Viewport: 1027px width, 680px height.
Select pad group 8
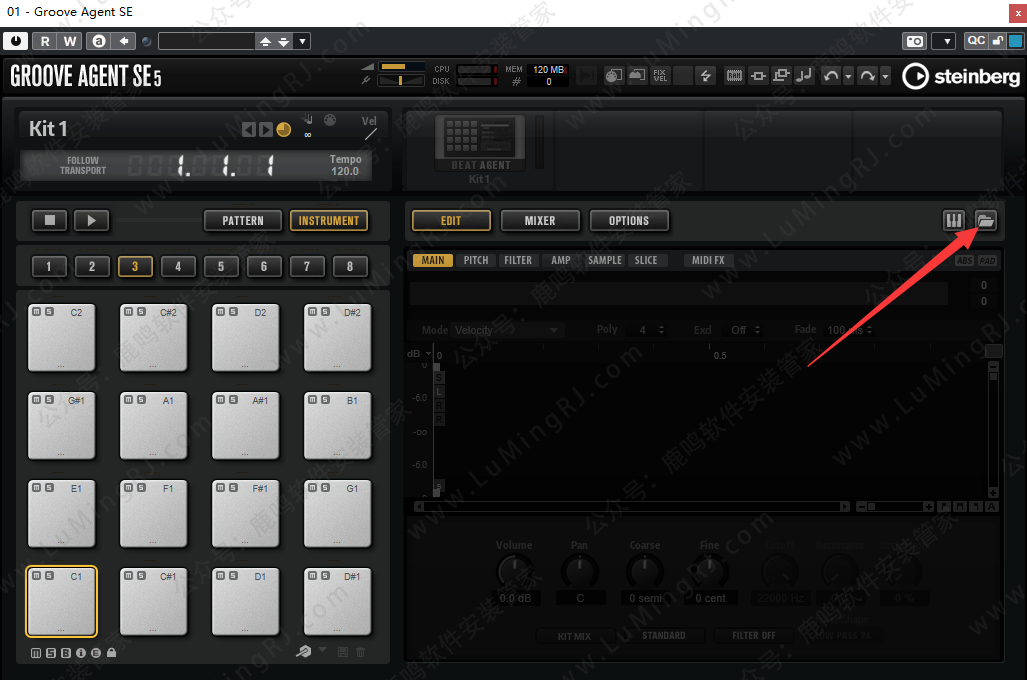(350, 267)
